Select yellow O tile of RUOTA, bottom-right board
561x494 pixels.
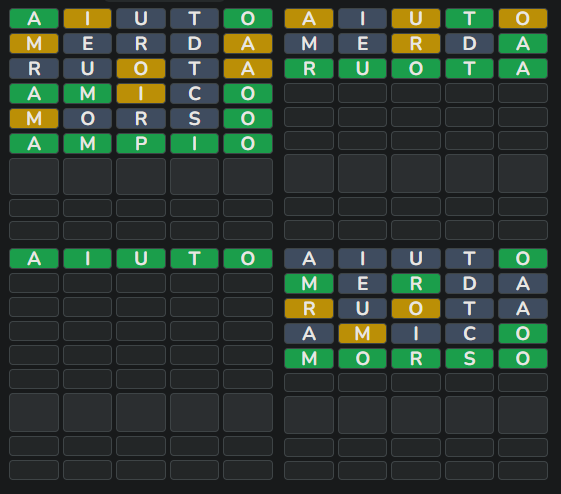coord(416,308)
